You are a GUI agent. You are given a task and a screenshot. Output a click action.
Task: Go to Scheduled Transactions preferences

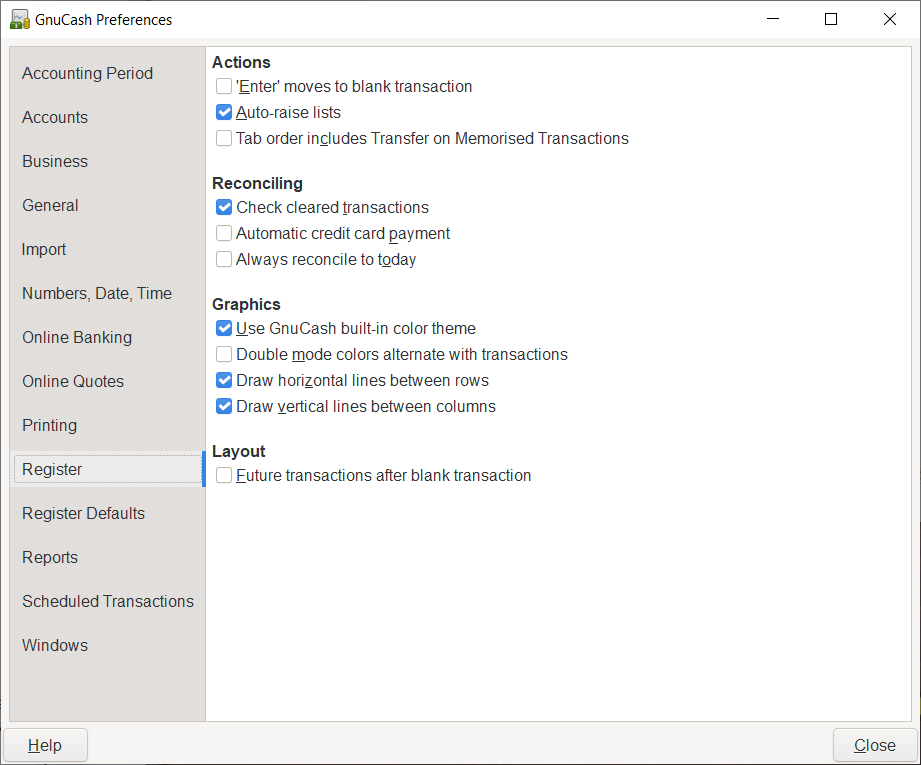coord(108,601)
